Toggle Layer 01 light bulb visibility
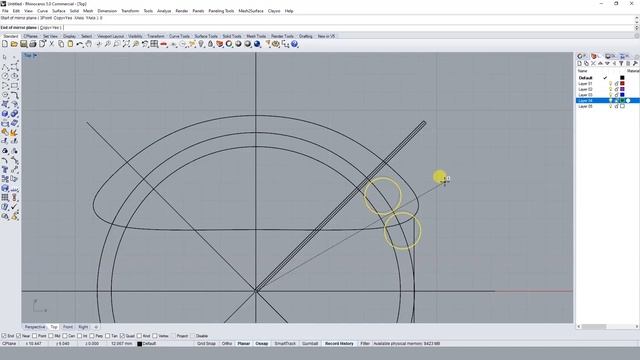This screenshot has height=360, width=640. point(611,83)
